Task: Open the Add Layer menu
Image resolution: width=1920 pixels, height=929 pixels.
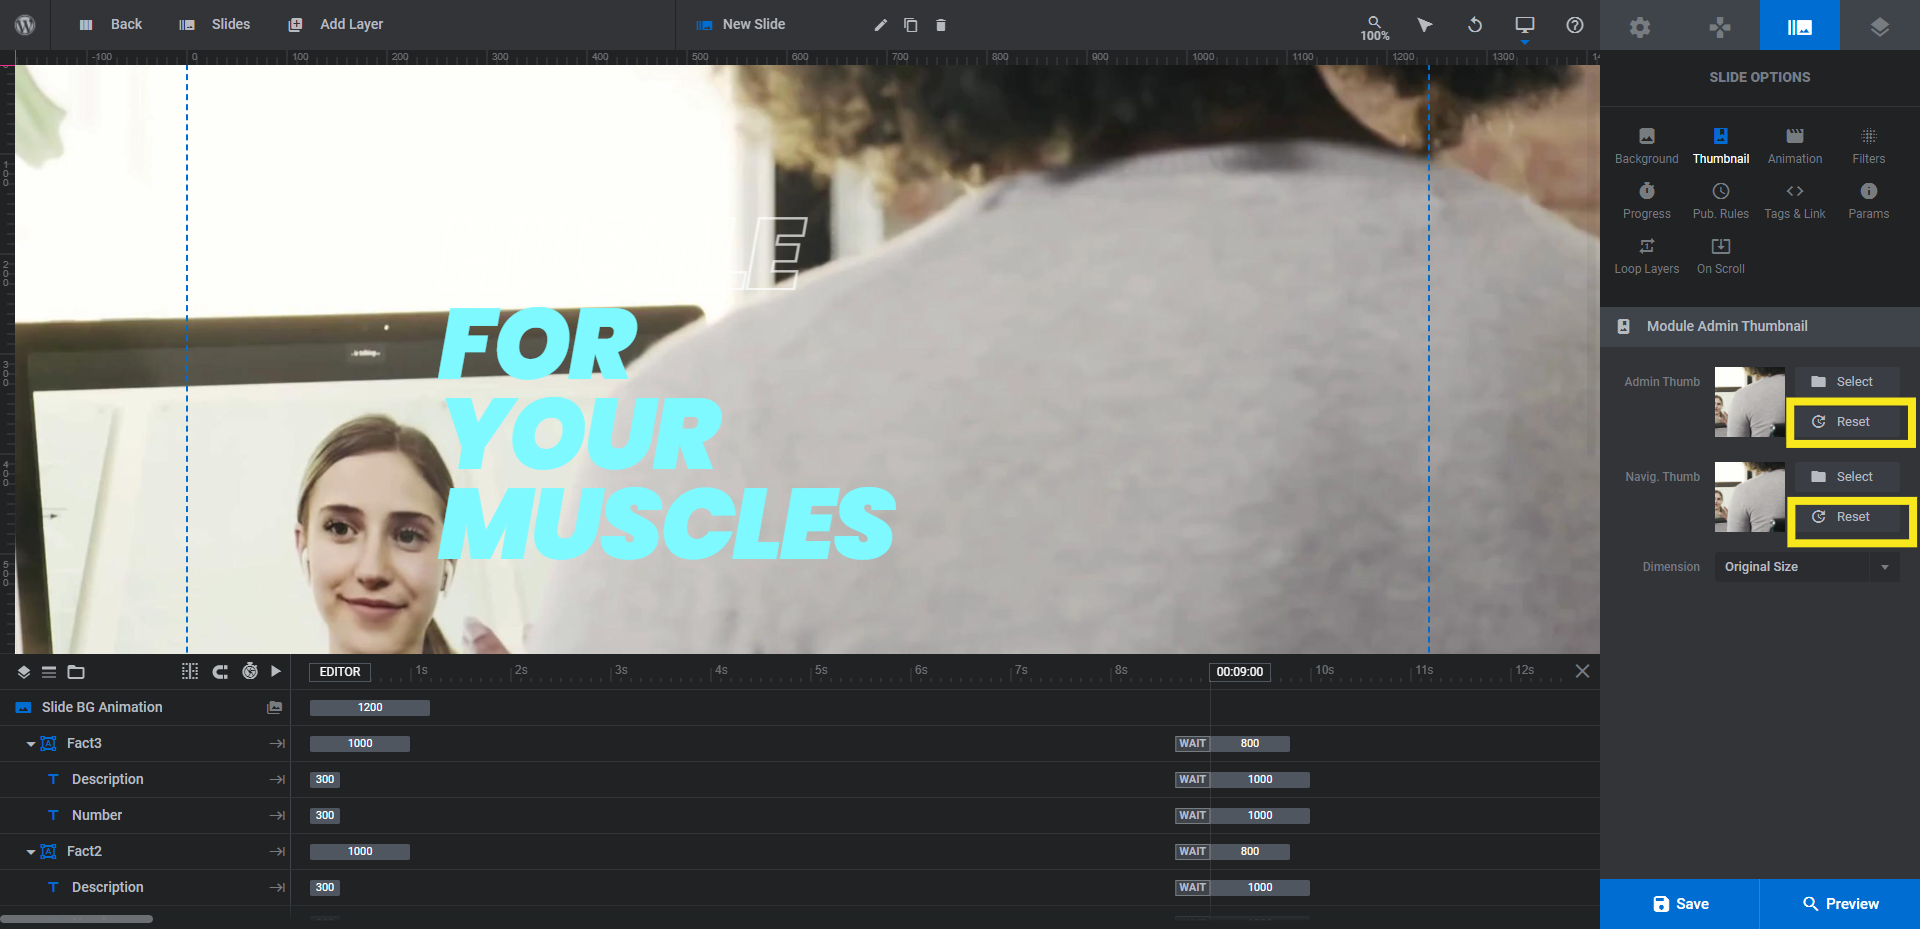Action: point(335,24)
